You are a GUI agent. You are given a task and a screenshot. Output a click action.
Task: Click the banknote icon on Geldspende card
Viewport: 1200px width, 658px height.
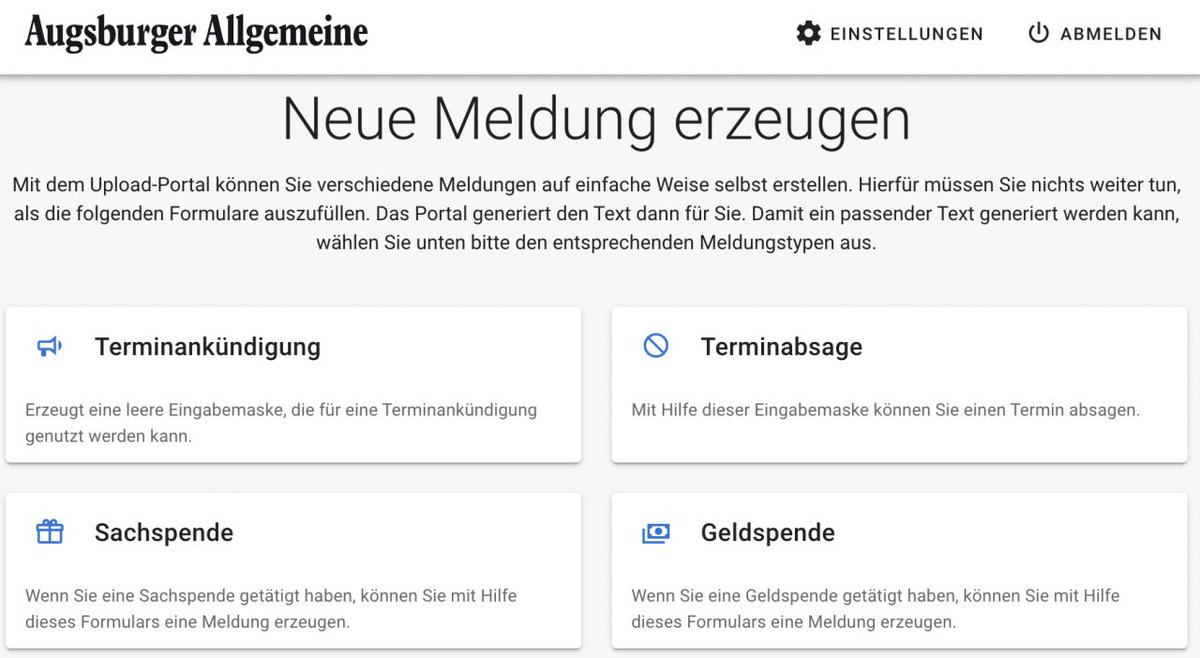(x=657, y=533)
